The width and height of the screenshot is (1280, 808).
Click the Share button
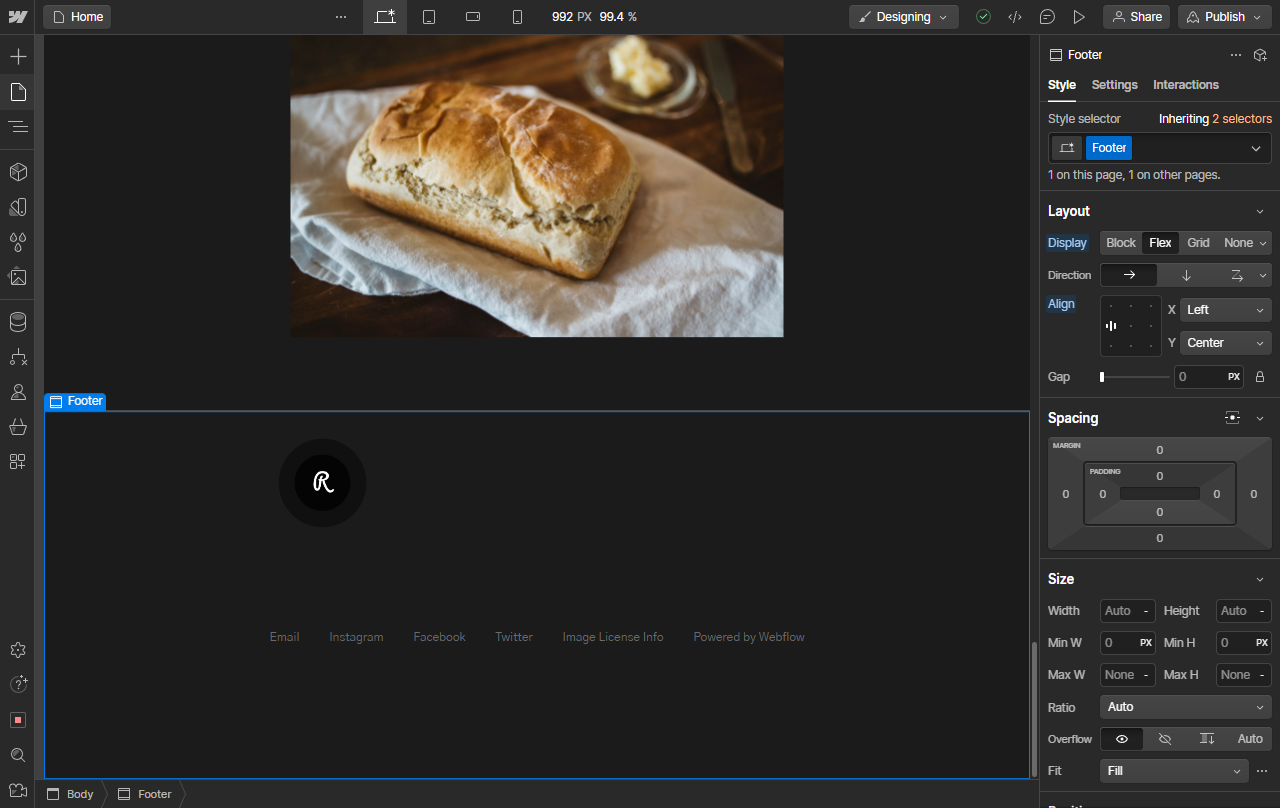pyautogui.click(x=1137, y=17)
